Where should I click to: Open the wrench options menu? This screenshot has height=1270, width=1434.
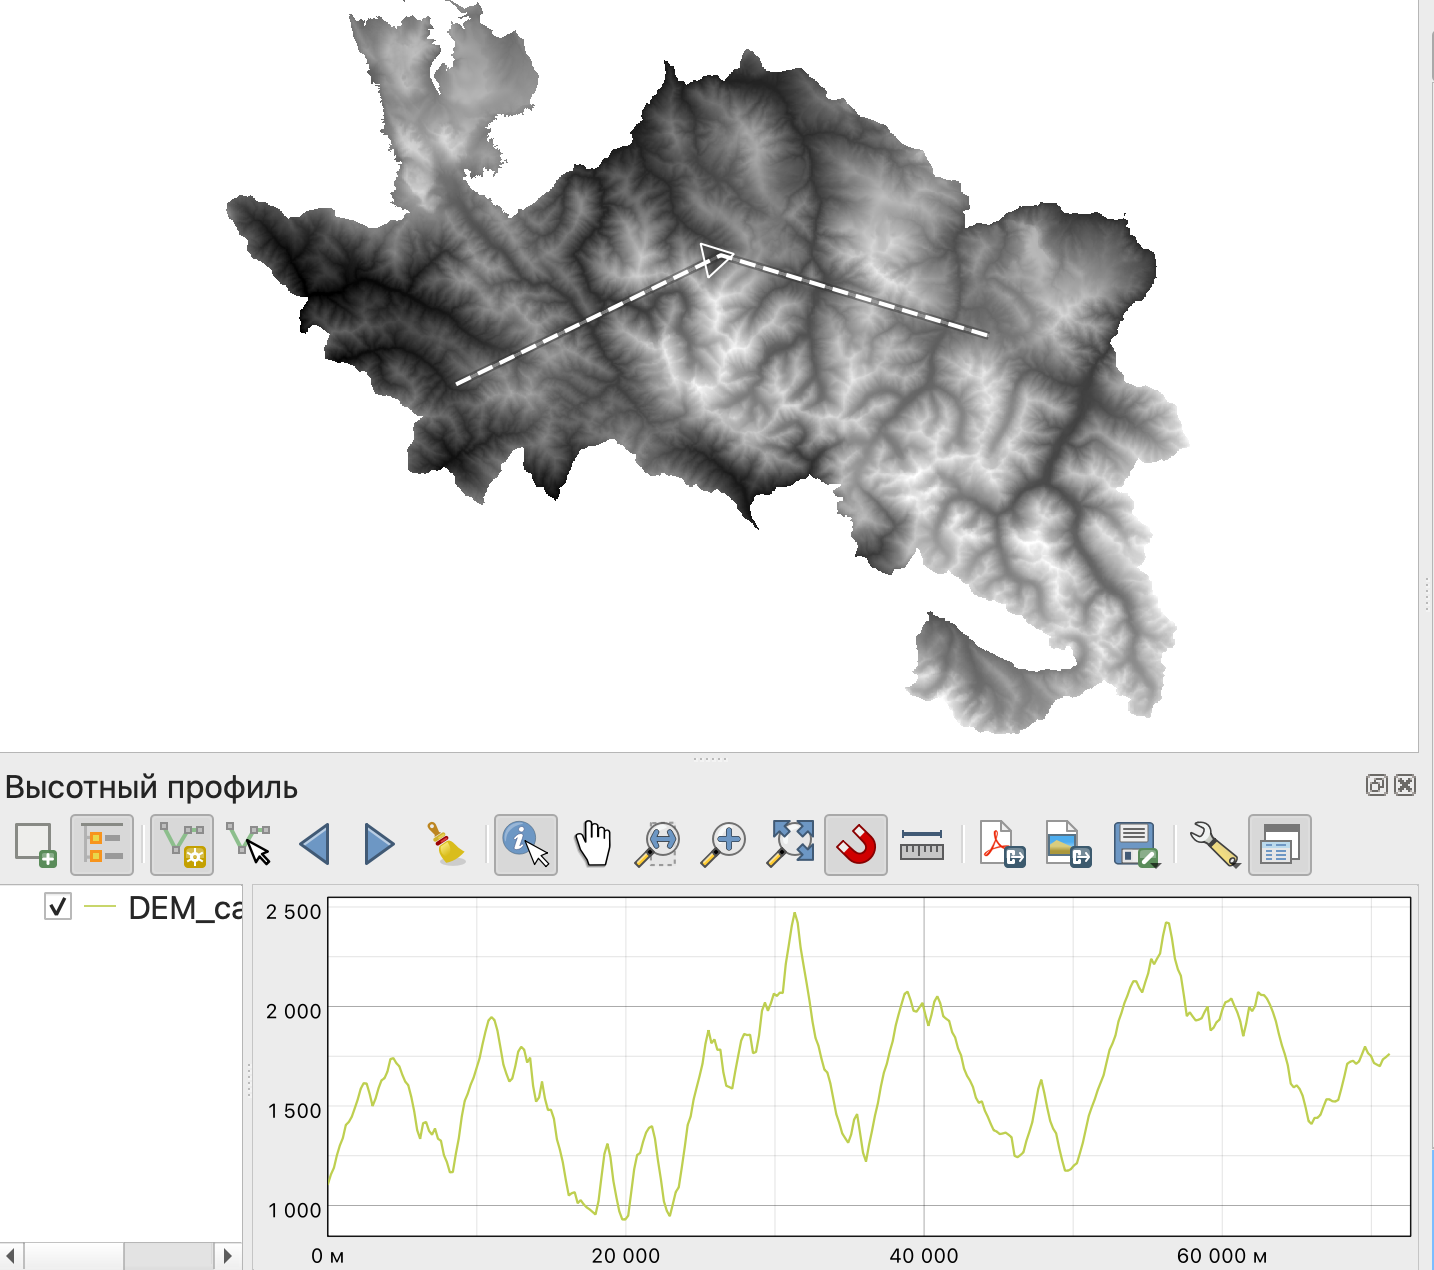pos(1213,845)
